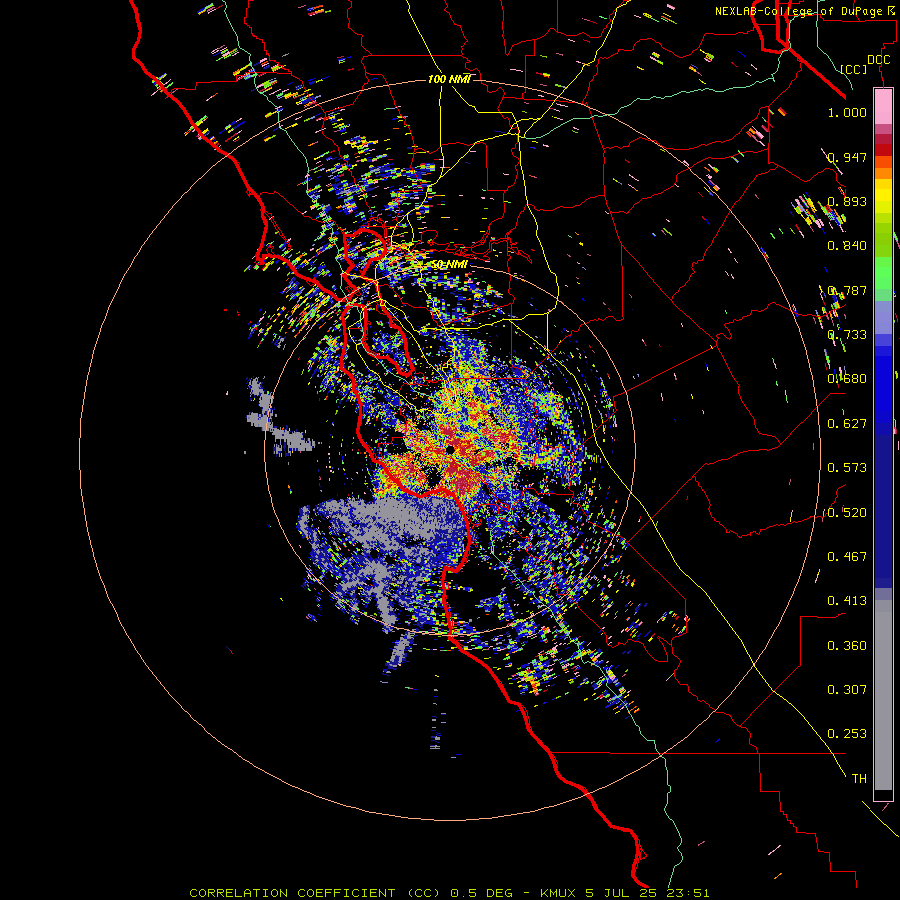Viewport: 900px width, 900px height.
Task: Click the dark navy segment of color bar
Action: coord(883,505)
